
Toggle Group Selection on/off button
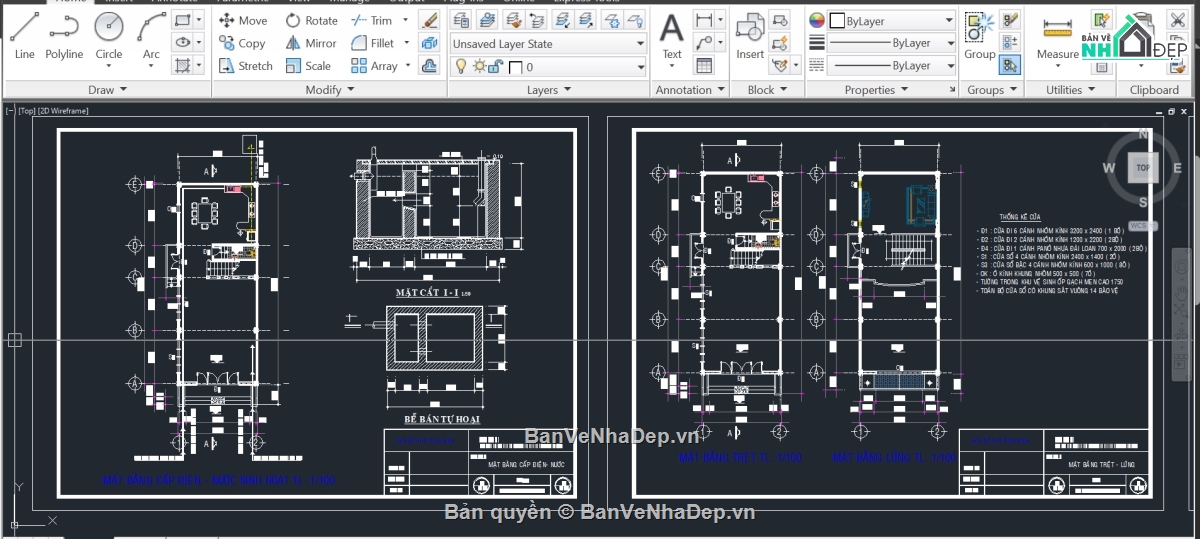tap(1010, 65)
